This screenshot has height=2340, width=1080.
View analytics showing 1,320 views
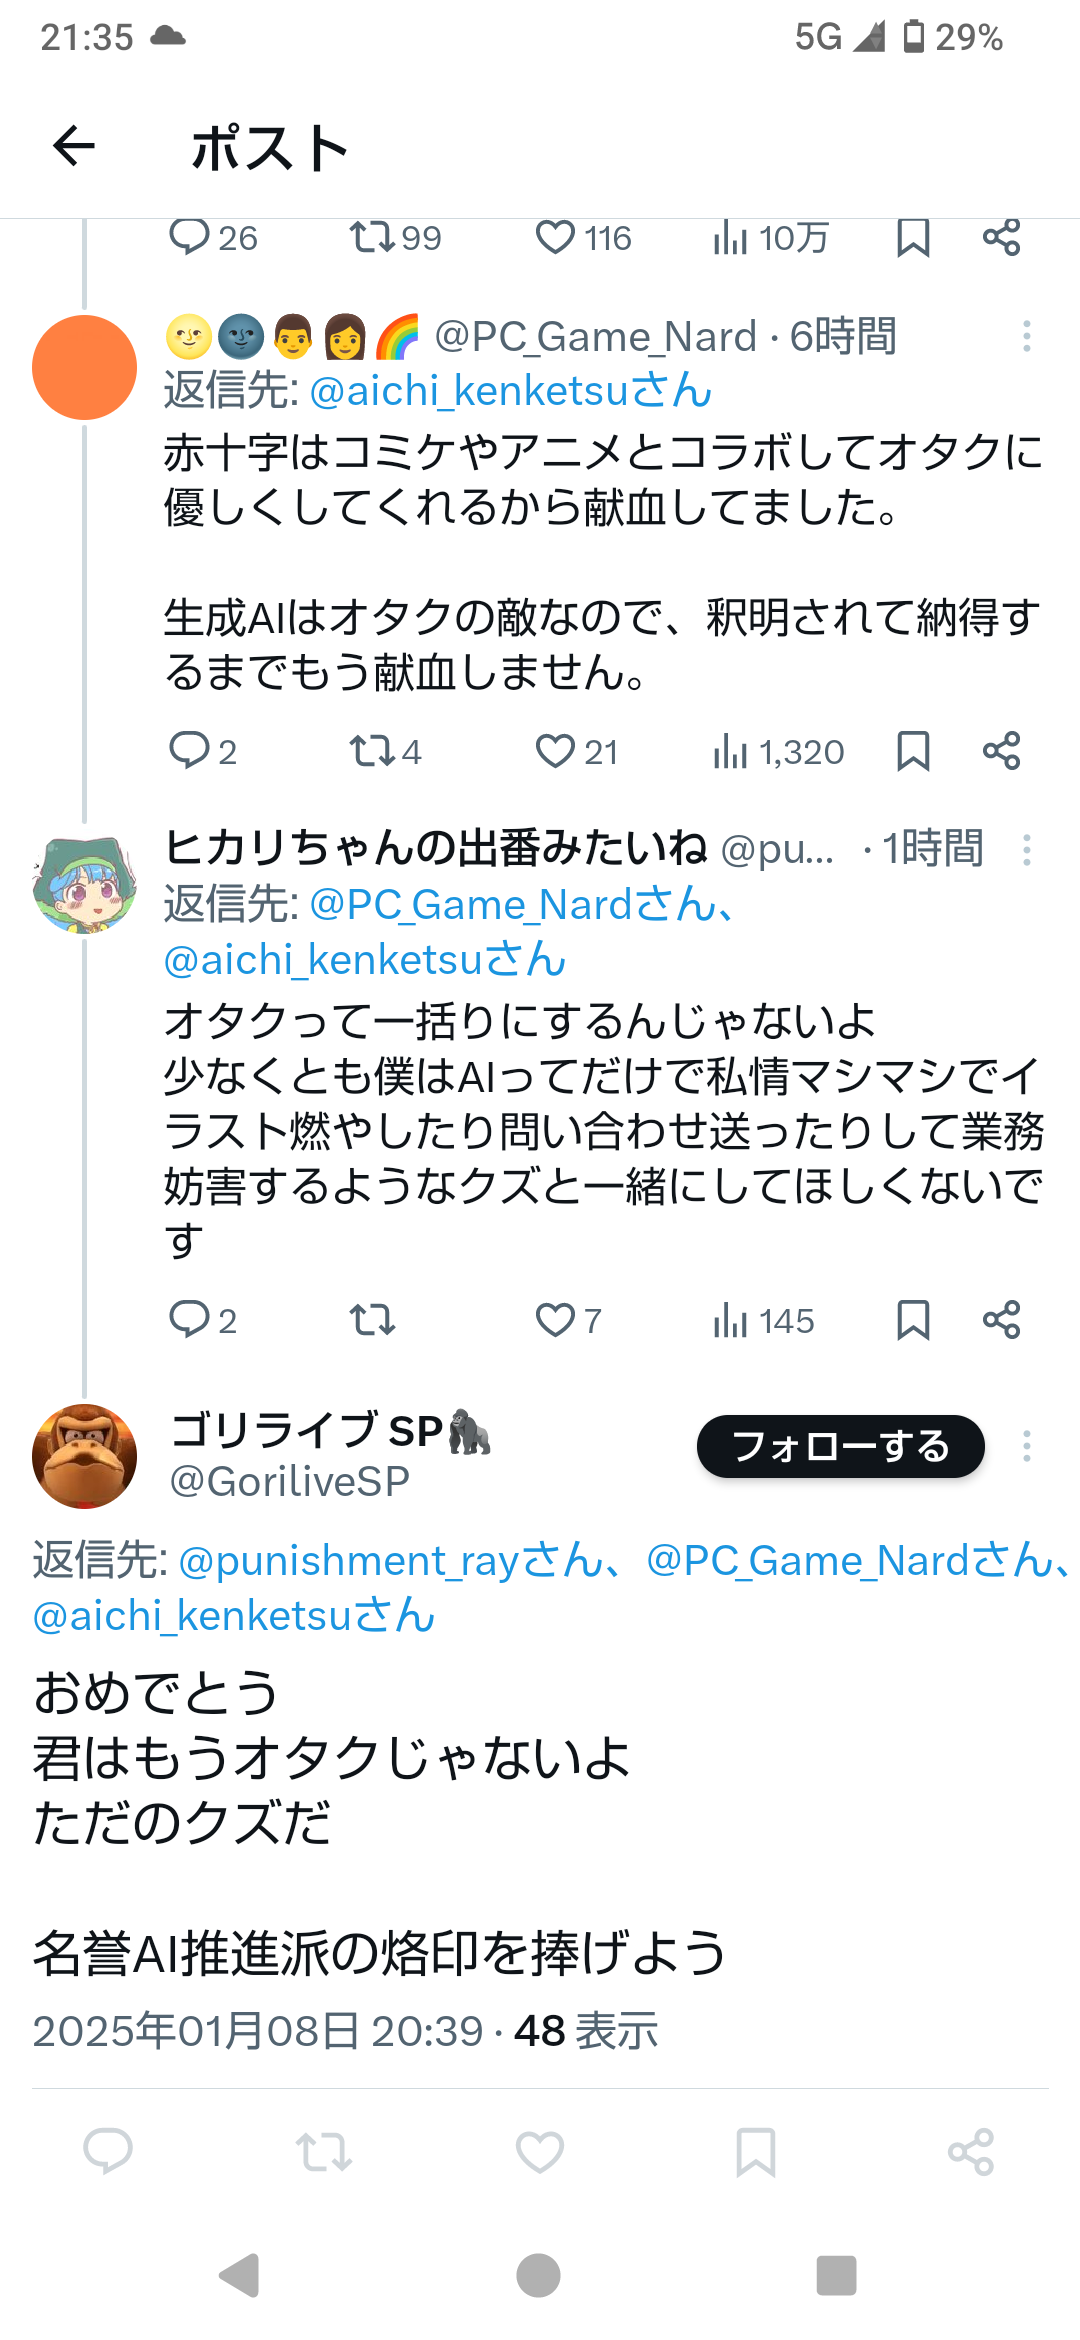(778, 751)
